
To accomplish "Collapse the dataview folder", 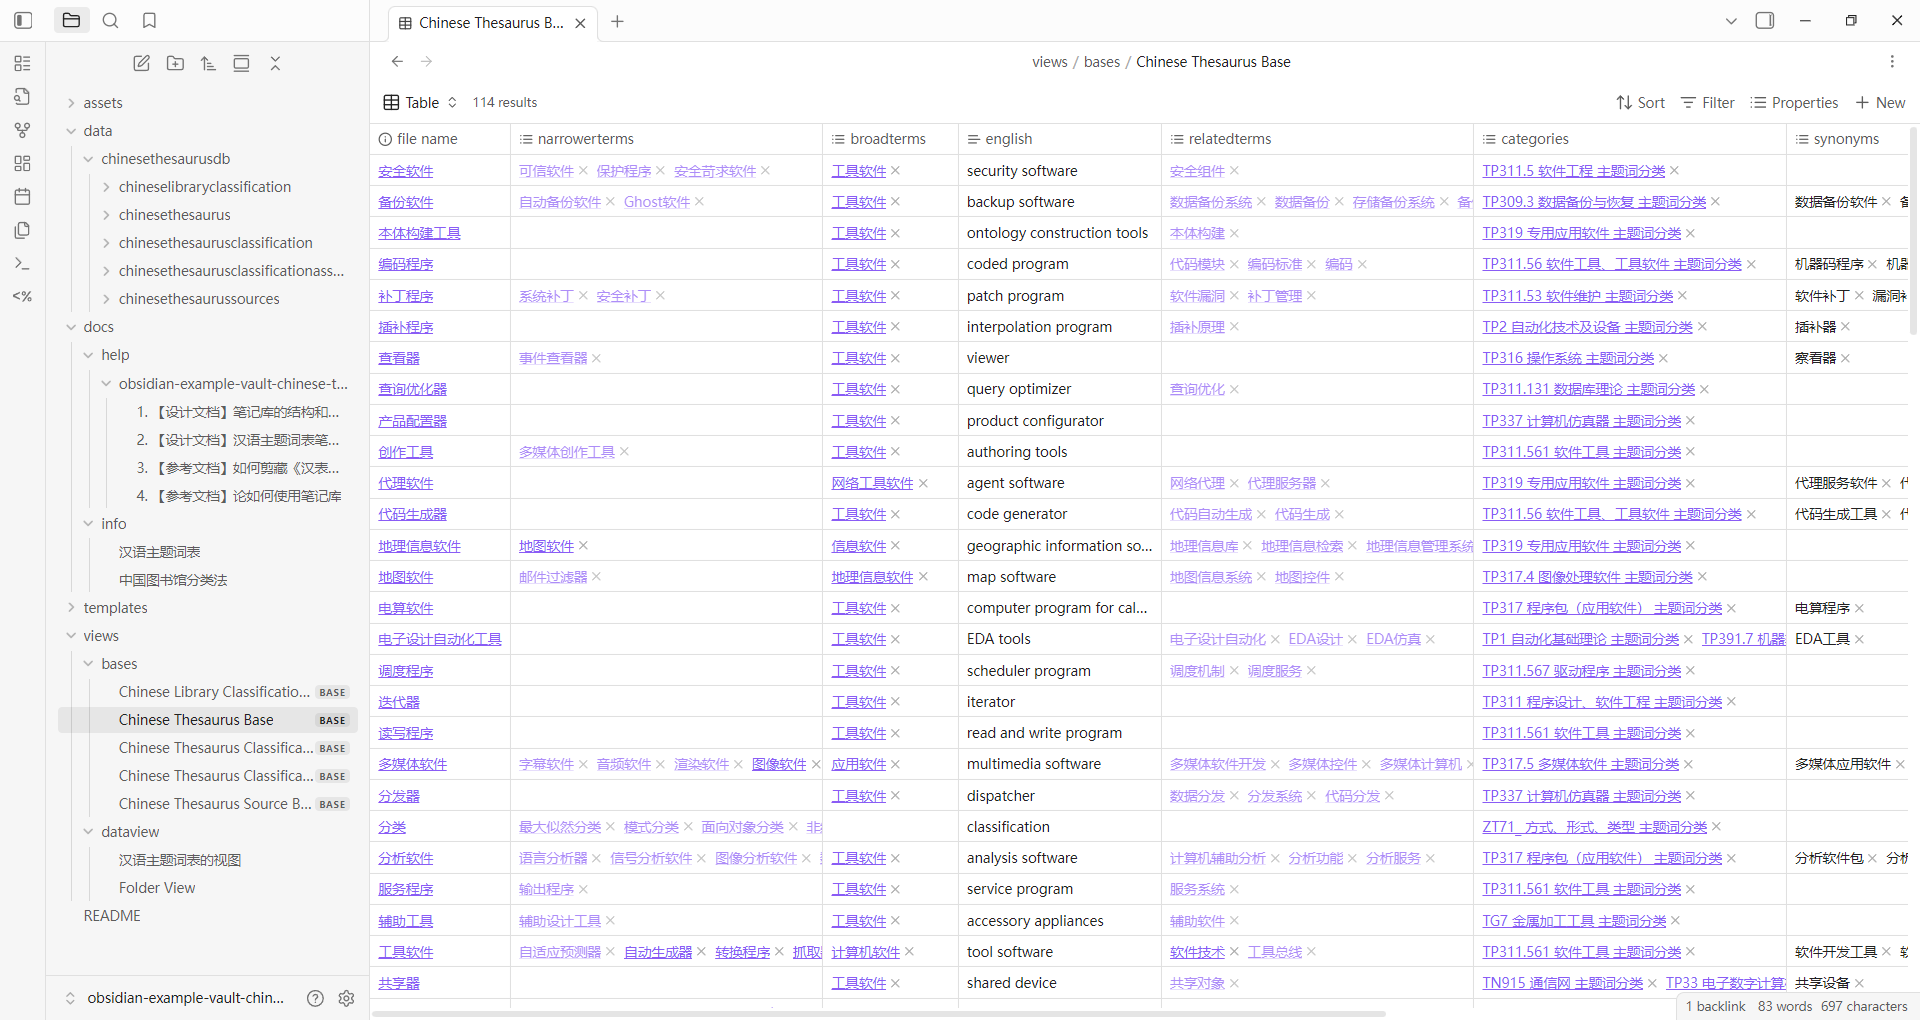I will (x=89, y=832).
